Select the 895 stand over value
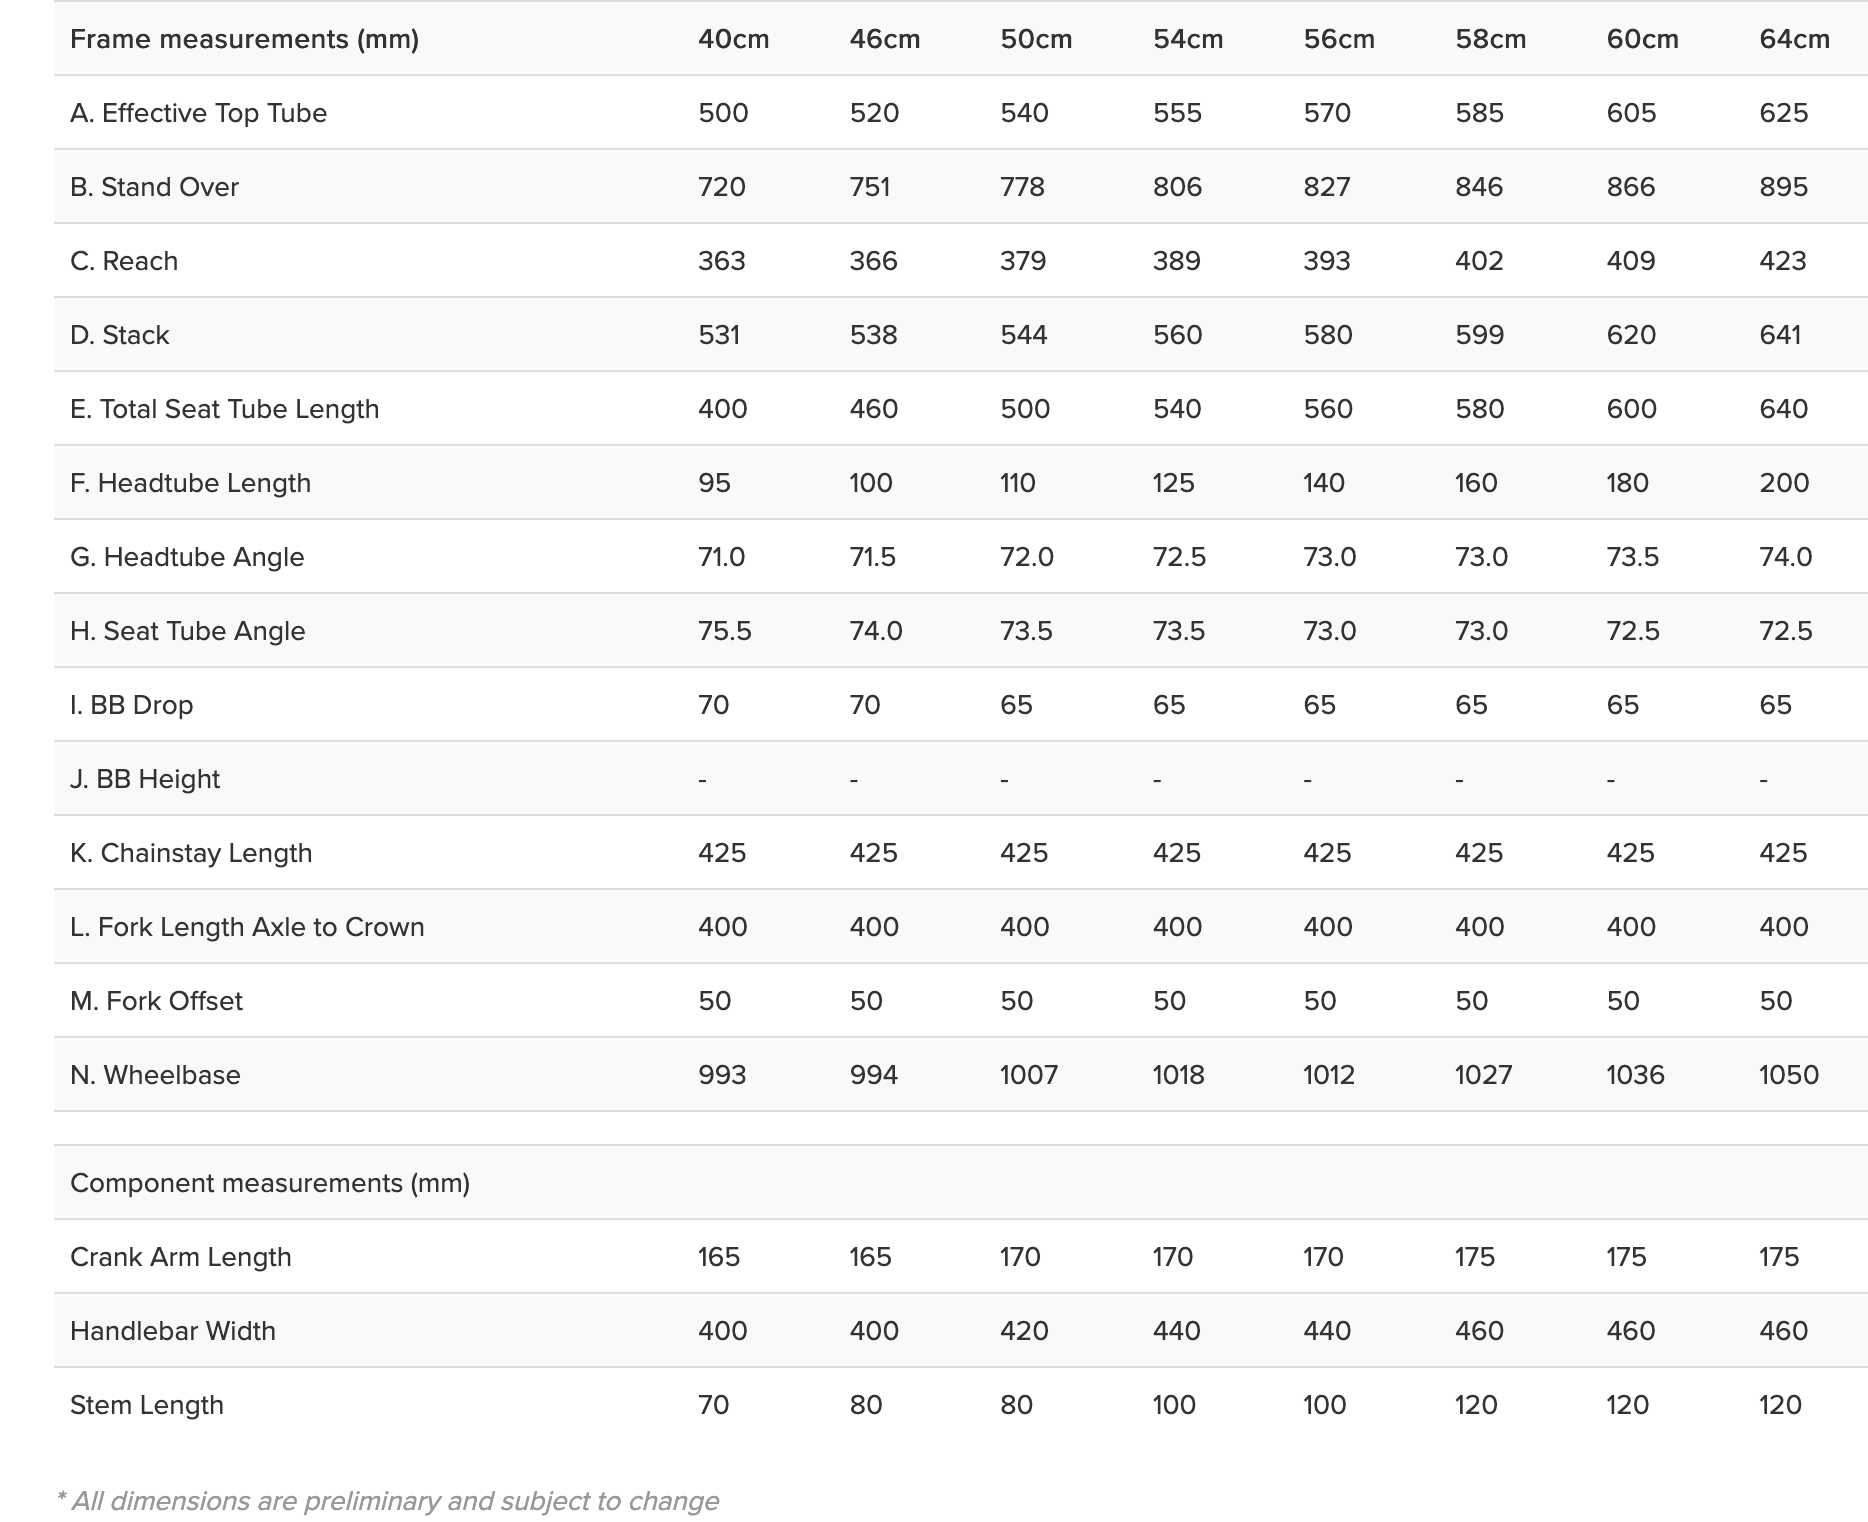Viewport: 1868px width, 1522px height. pyautogui.click(x=1783, y=187)
